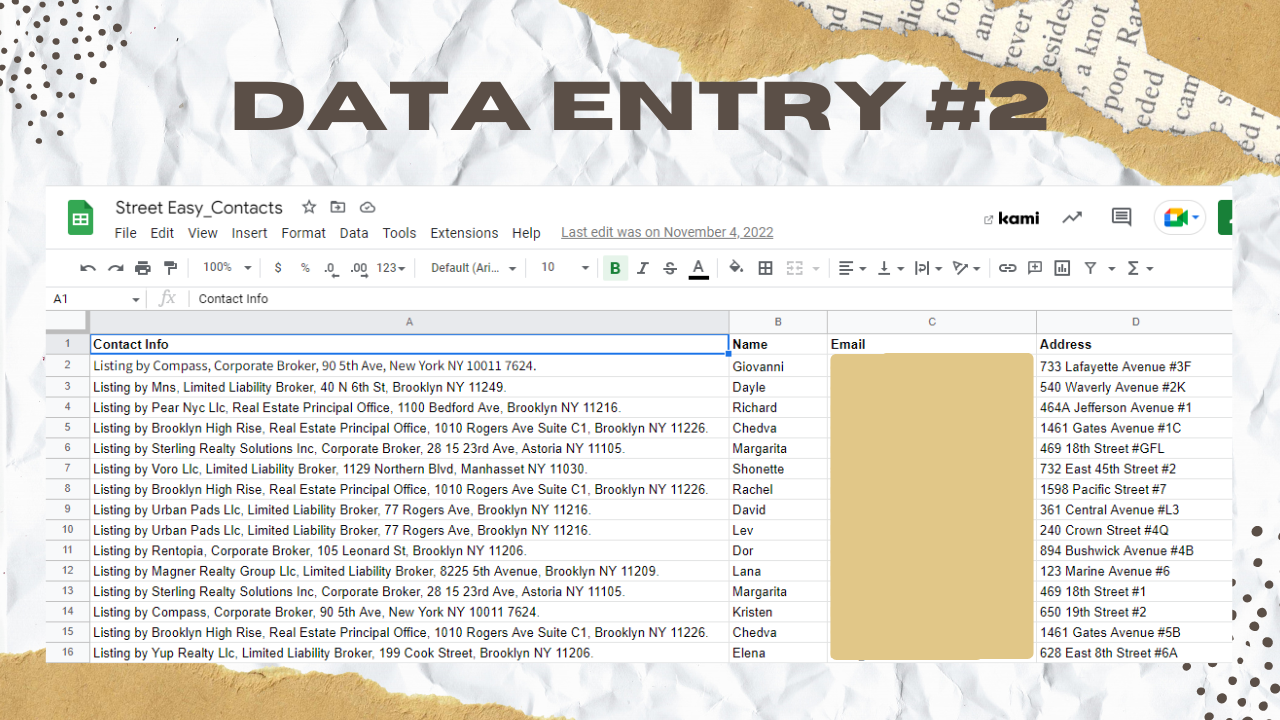Select row 9 header

tap(68, 509)
